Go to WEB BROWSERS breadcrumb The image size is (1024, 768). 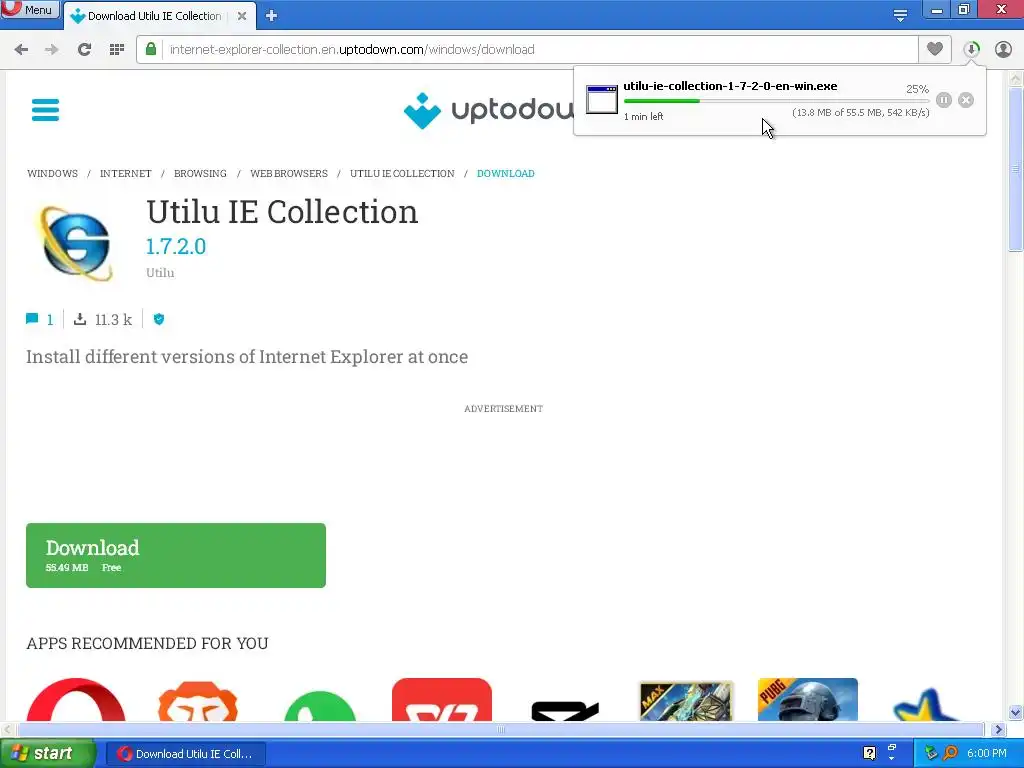point(289,174)
